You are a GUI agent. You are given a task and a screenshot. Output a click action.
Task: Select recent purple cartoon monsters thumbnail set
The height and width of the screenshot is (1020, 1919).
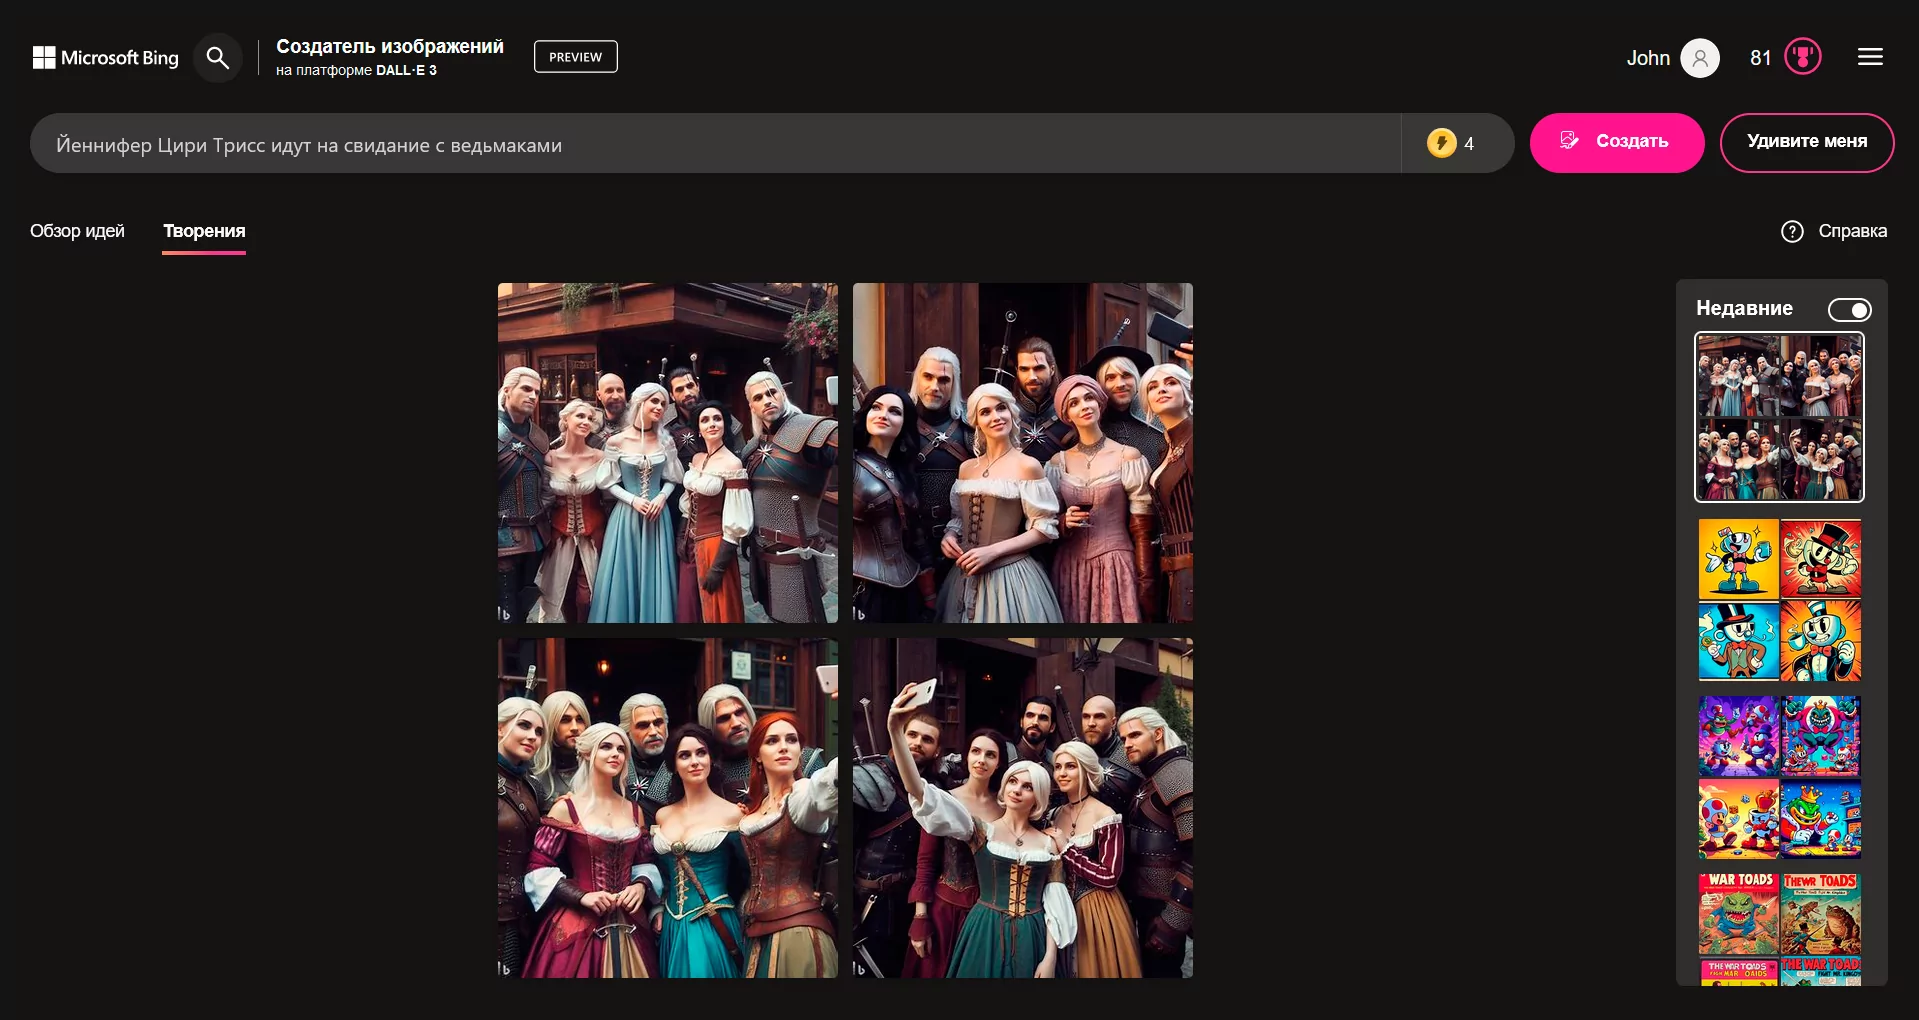(1780, 777)
